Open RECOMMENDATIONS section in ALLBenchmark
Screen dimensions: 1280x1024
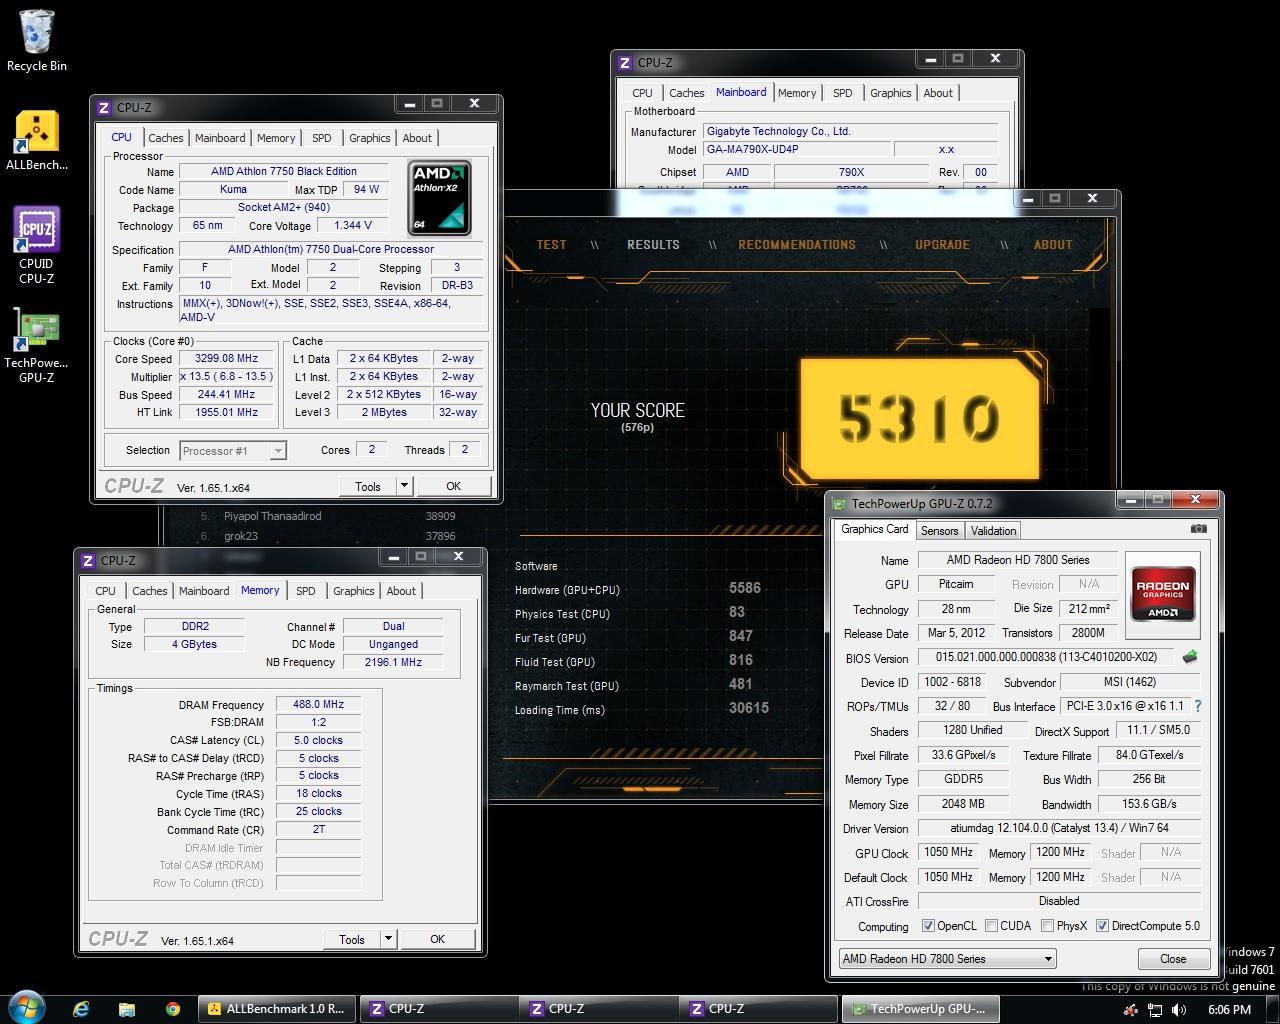tap(797, 245)
